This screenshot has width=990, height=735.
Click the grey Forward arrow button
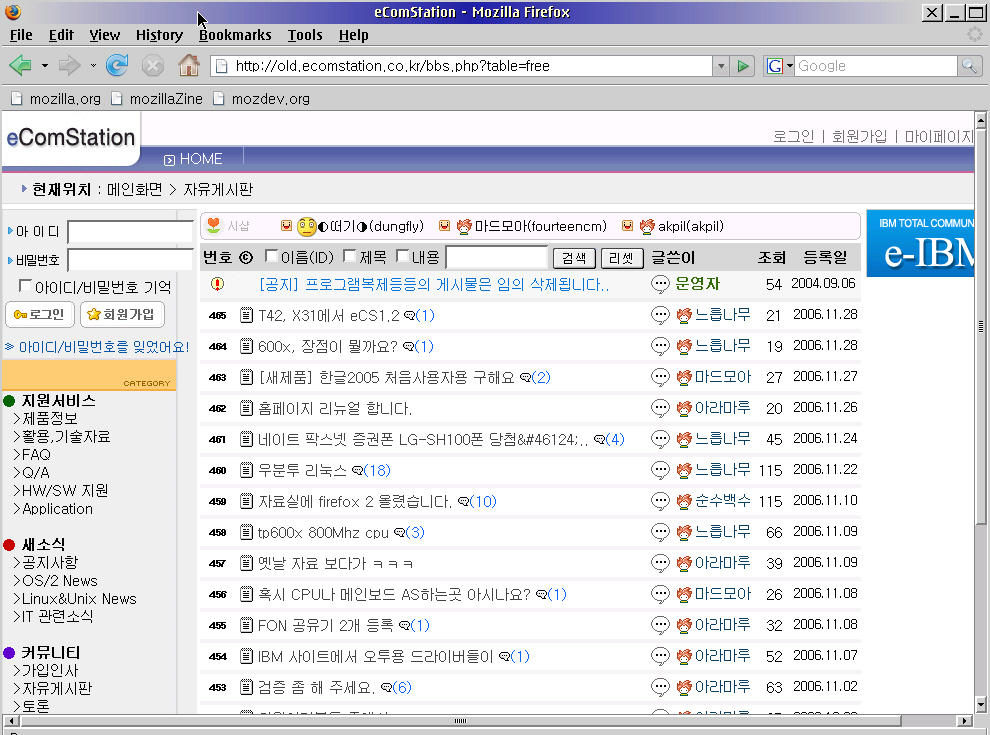coord(69,65)
